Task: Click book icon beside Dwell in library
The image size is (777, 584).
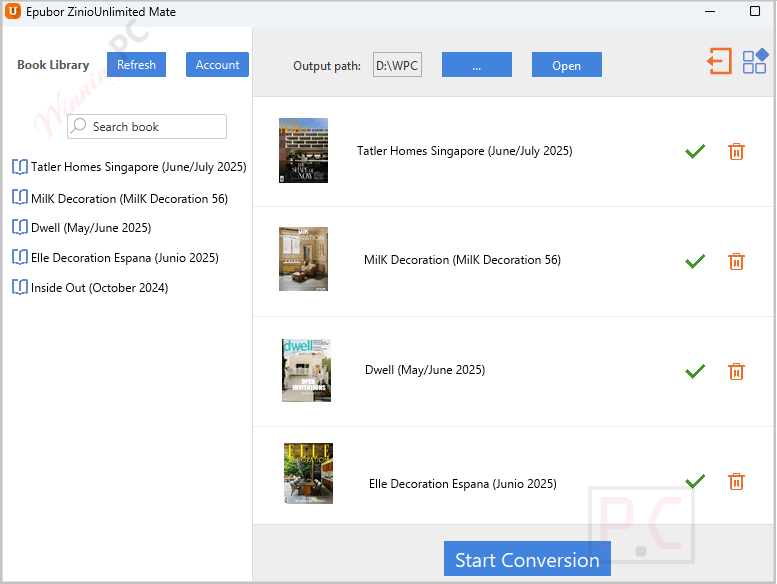Action: (x=20, y=227)
